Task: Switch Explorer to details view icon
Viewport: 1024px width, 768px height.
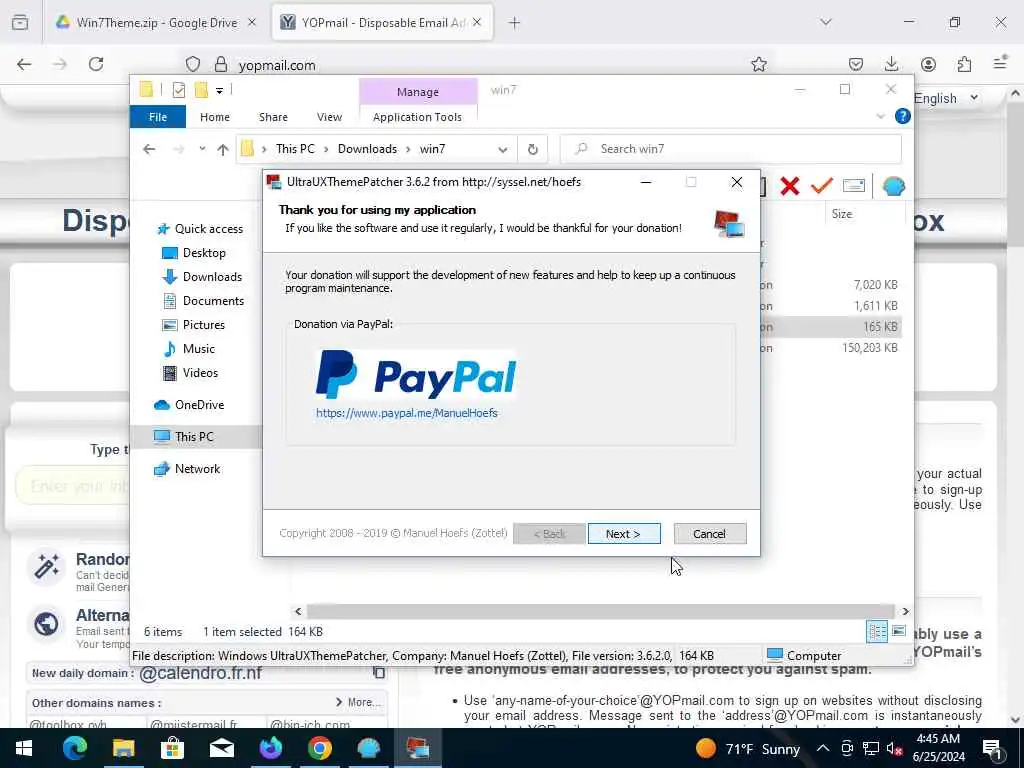Action: pos(876,632)
